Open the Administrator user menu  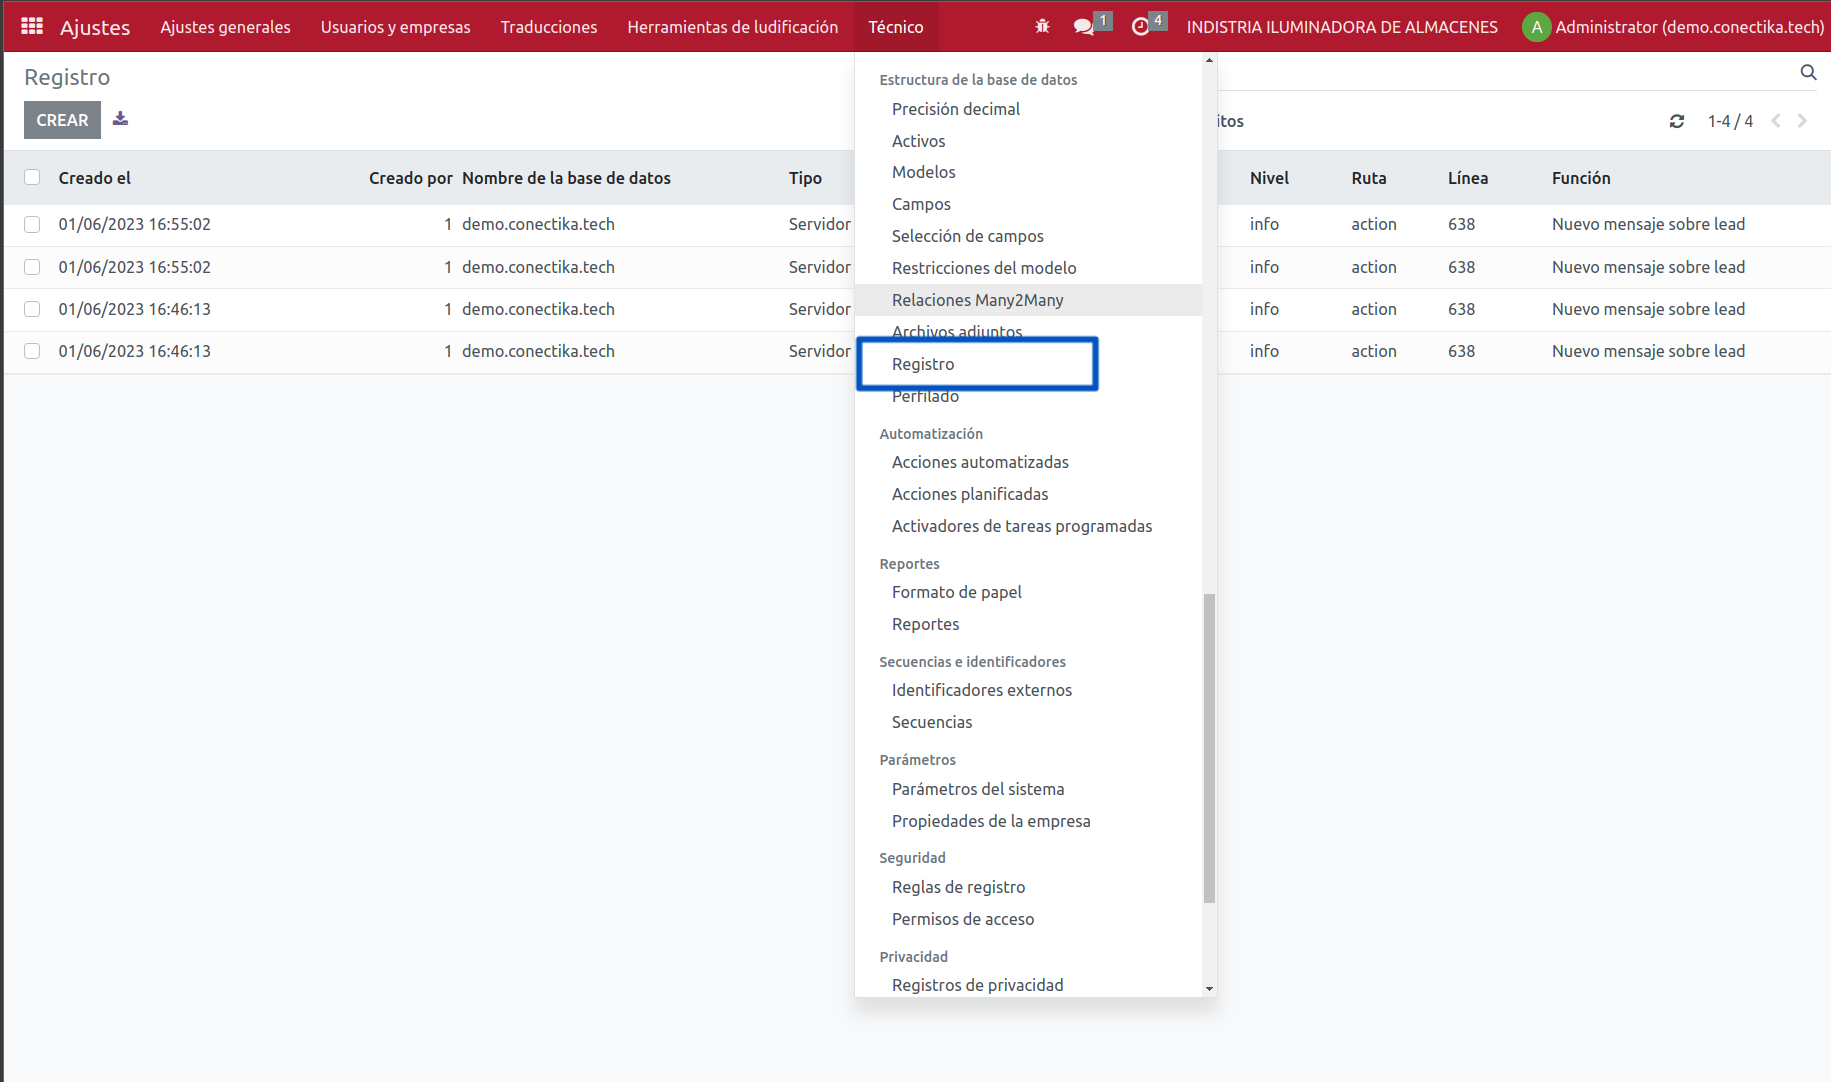(1674, 26)
